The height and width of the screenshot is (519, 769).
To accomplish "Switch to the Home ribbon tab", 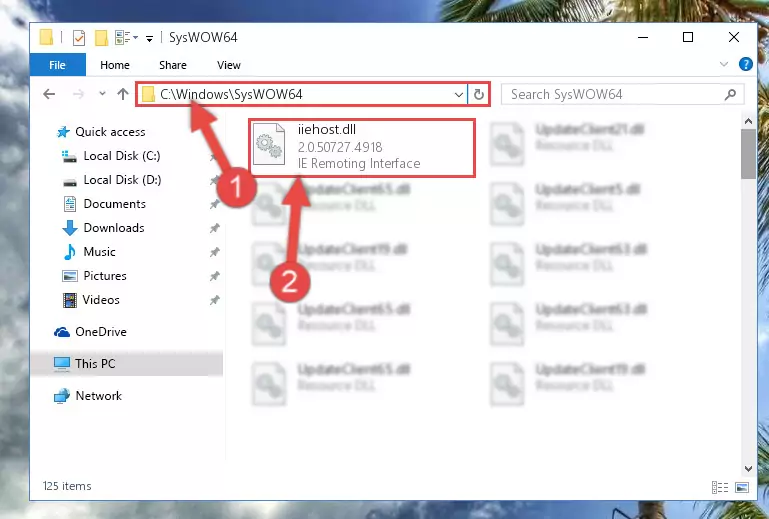I will pyautogui.click(x=115, y=65).
